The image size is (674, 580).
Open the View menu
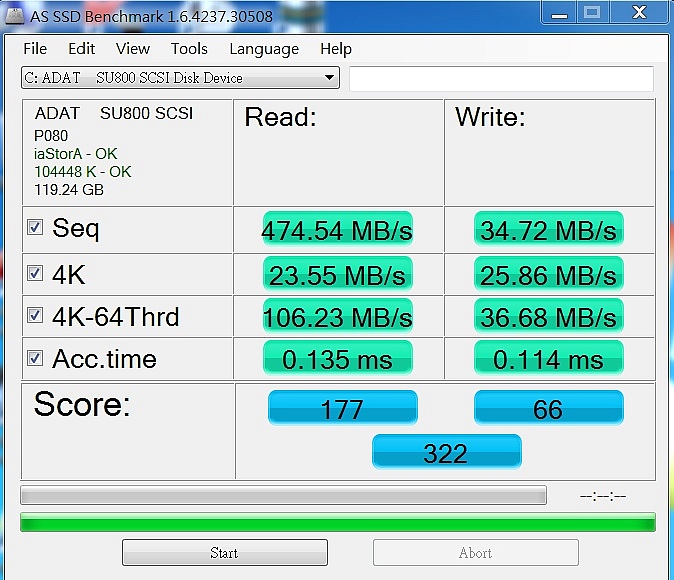(x=133, y=49)
